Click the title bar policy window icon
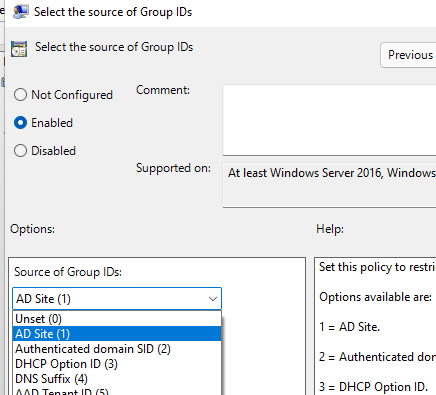436x395 pixels. coord(20,12)
